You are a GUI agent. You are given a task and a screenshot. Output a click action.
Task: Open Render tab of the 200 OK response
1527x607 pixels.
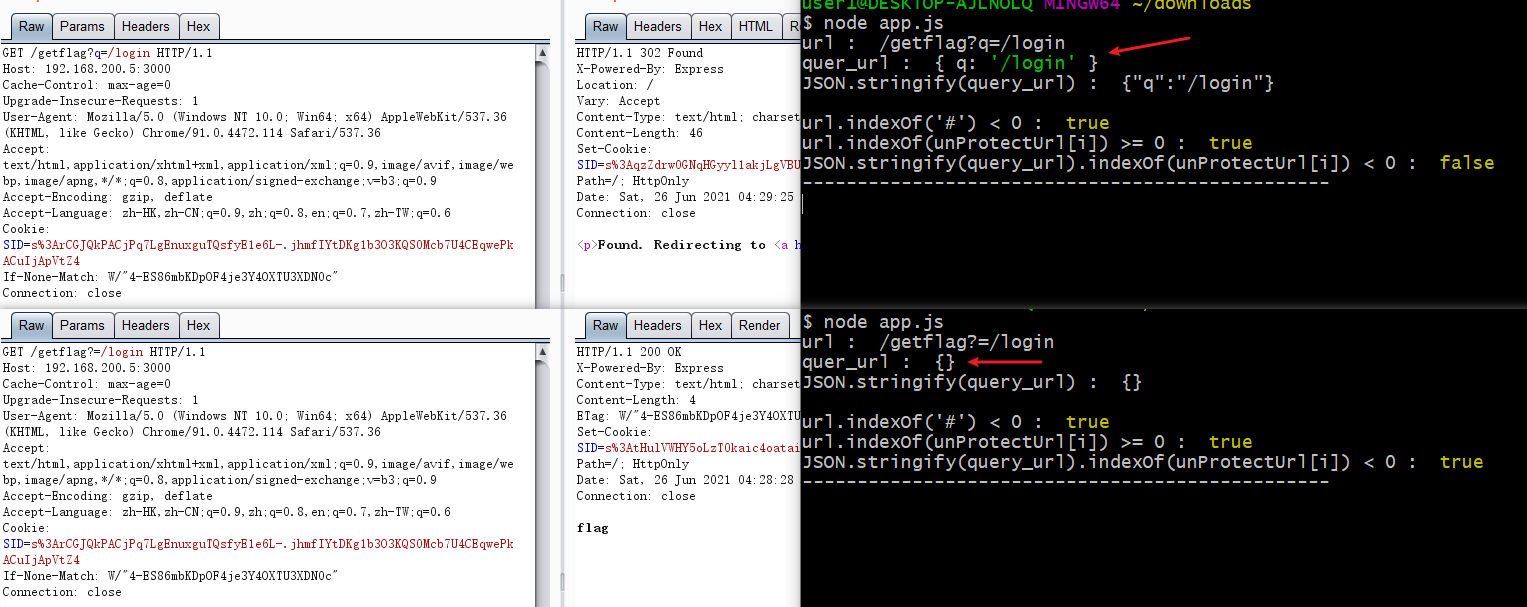point(759,326)
